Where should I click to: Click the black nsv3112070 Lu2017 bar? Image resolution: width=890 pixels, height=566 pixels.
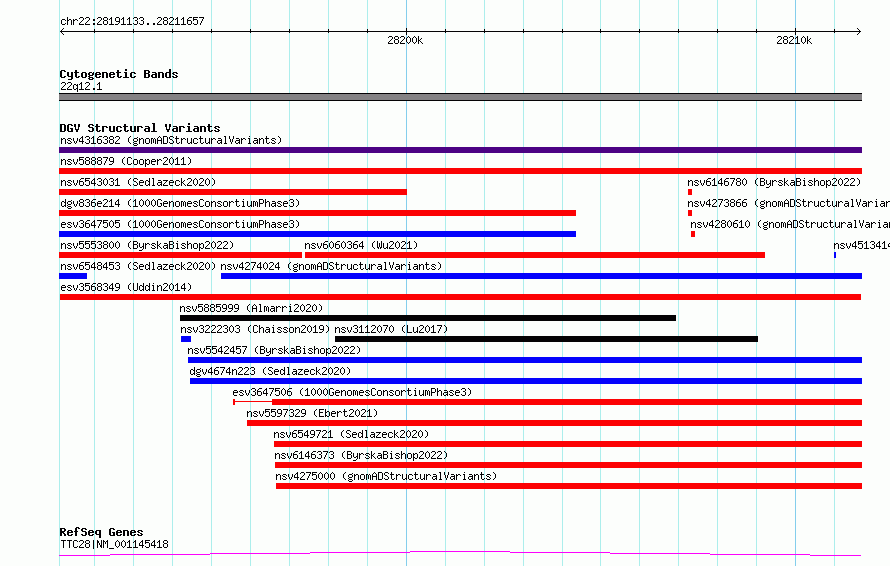click(x=546, y=339)
